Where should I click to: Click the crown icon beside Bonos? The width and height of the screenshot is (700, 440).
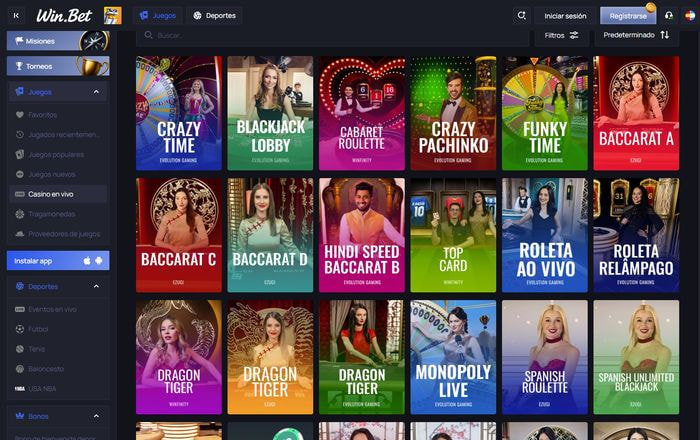pos(20,416)
